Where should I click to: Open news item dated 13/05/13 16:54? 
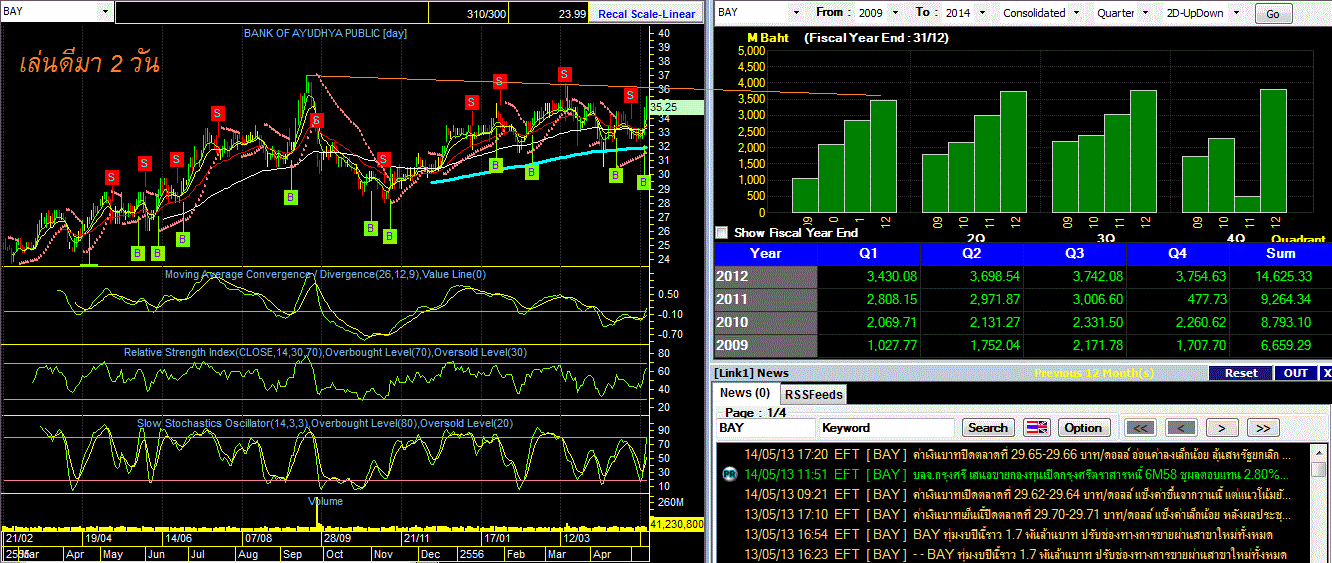[1015, 534]
